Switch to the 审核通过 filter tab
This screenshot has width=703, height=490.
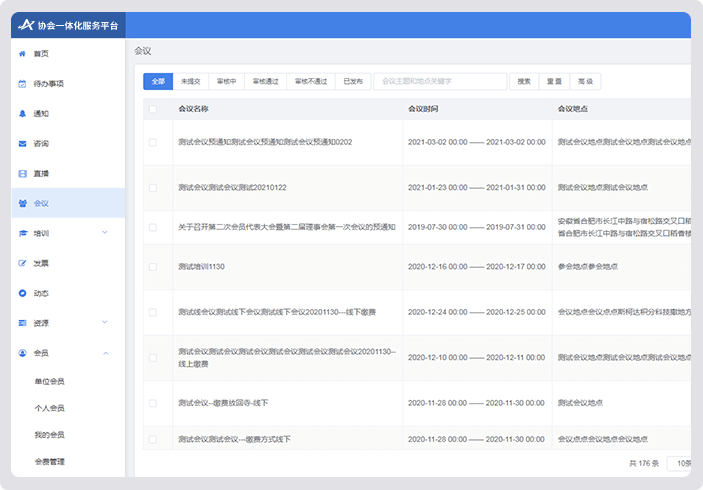(x=265, y=81)
